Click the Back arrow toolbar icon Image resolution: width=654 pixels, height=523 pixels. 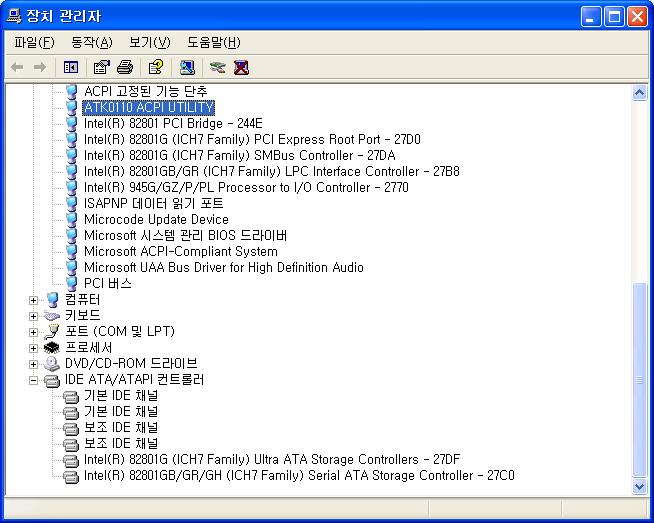[x=17, y=67]
